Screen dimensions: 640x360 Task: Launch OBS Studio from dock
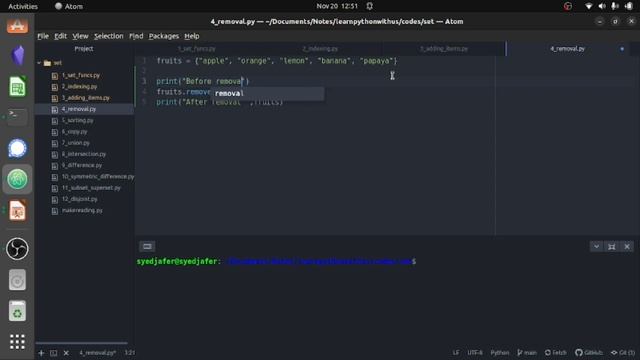click(17, 249)
